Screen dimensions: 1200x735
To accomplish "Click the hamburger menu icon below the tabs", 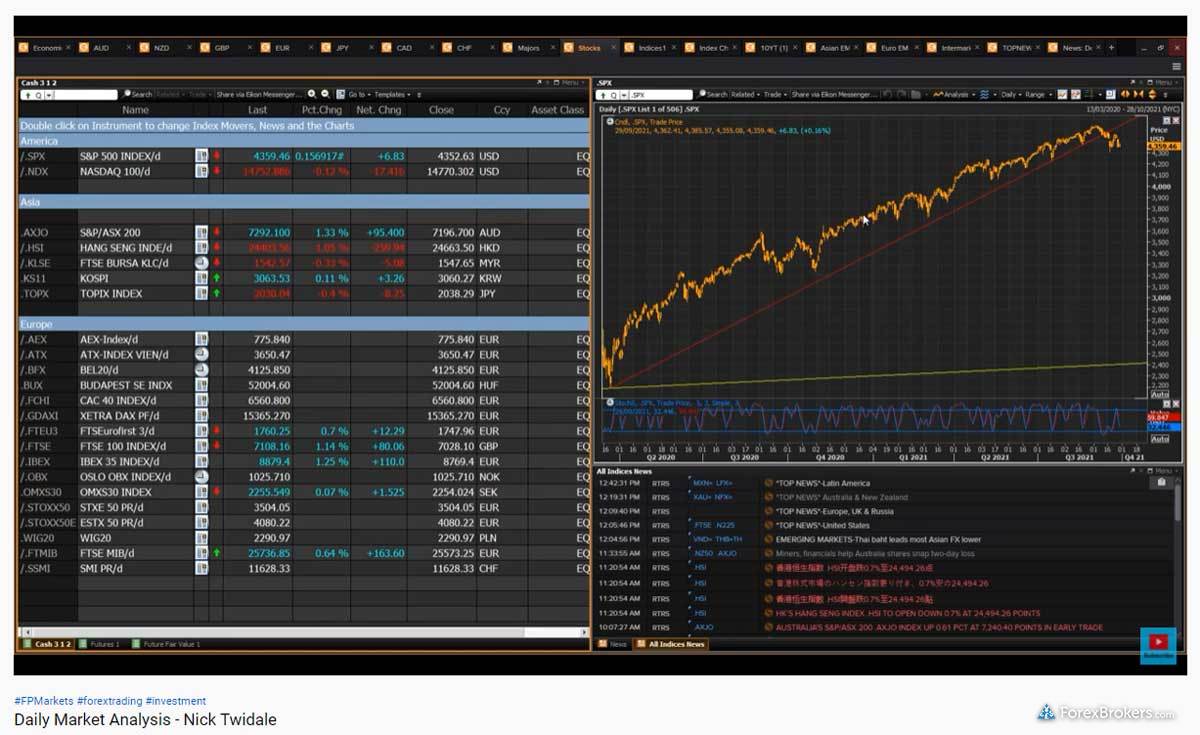I will (1176, 66).
